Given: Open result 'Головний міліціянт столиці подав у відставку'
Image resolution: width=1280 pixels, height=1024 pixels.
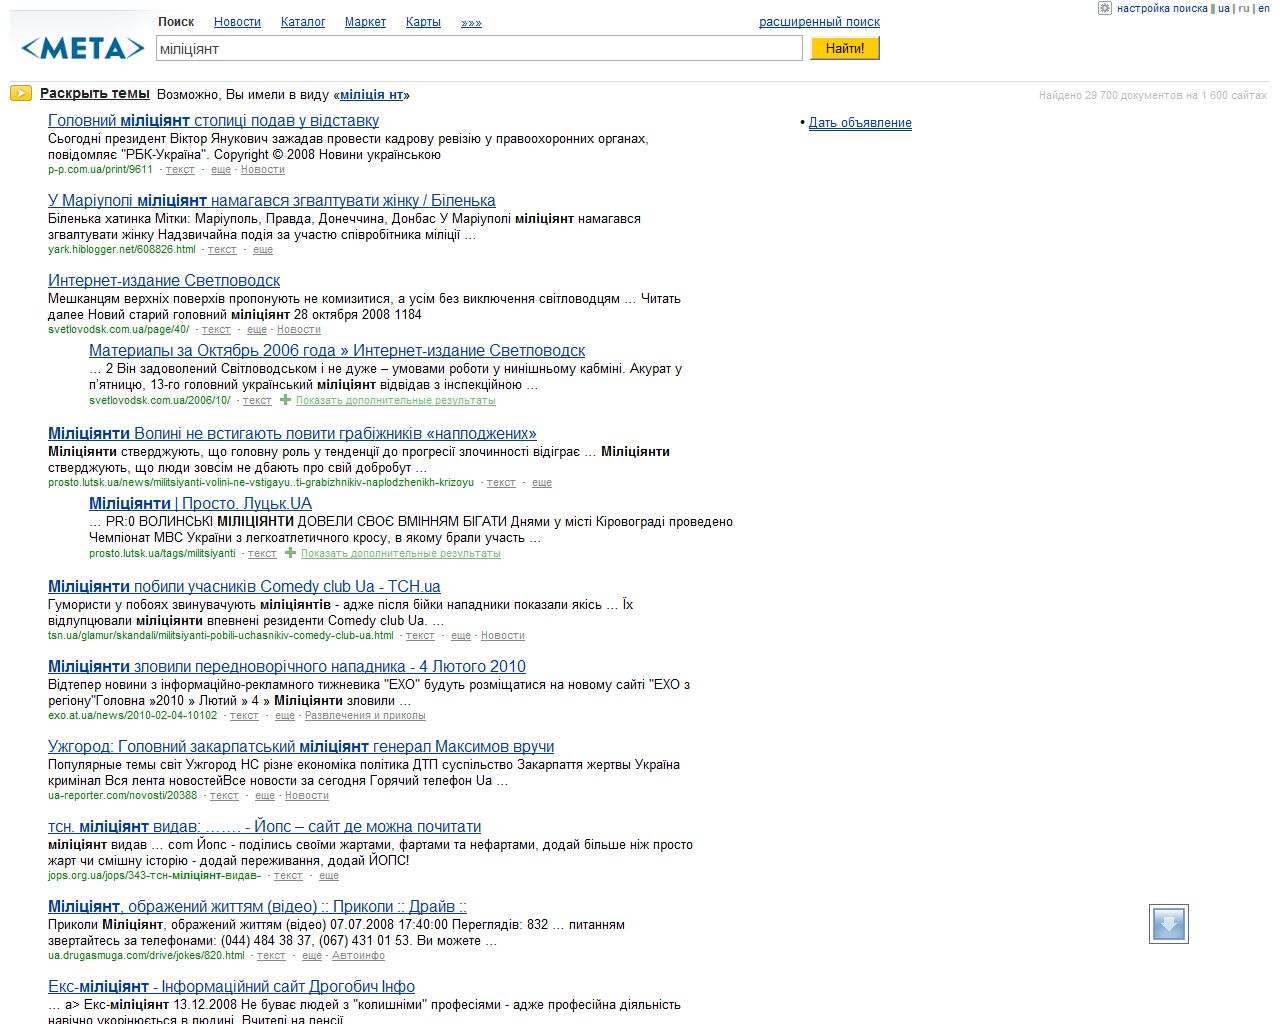Looking at the screenshot, I should pos(213,121).
